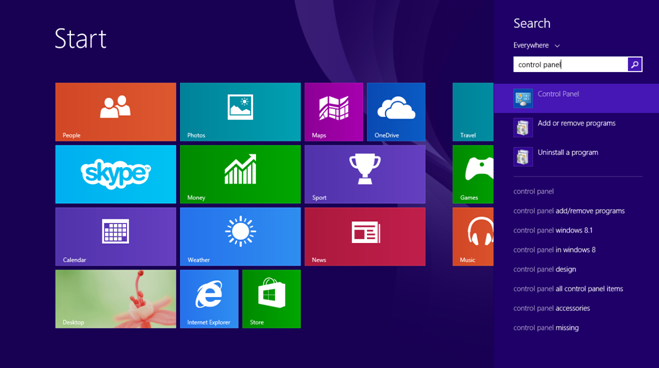Open the Photos app tile
This screenshot has height=368, width=659.
[x=240, y=112]
